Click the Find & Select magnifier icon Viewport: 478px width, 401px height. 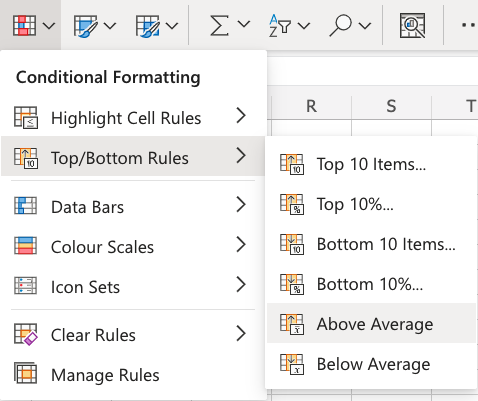(x=340, y=25)
